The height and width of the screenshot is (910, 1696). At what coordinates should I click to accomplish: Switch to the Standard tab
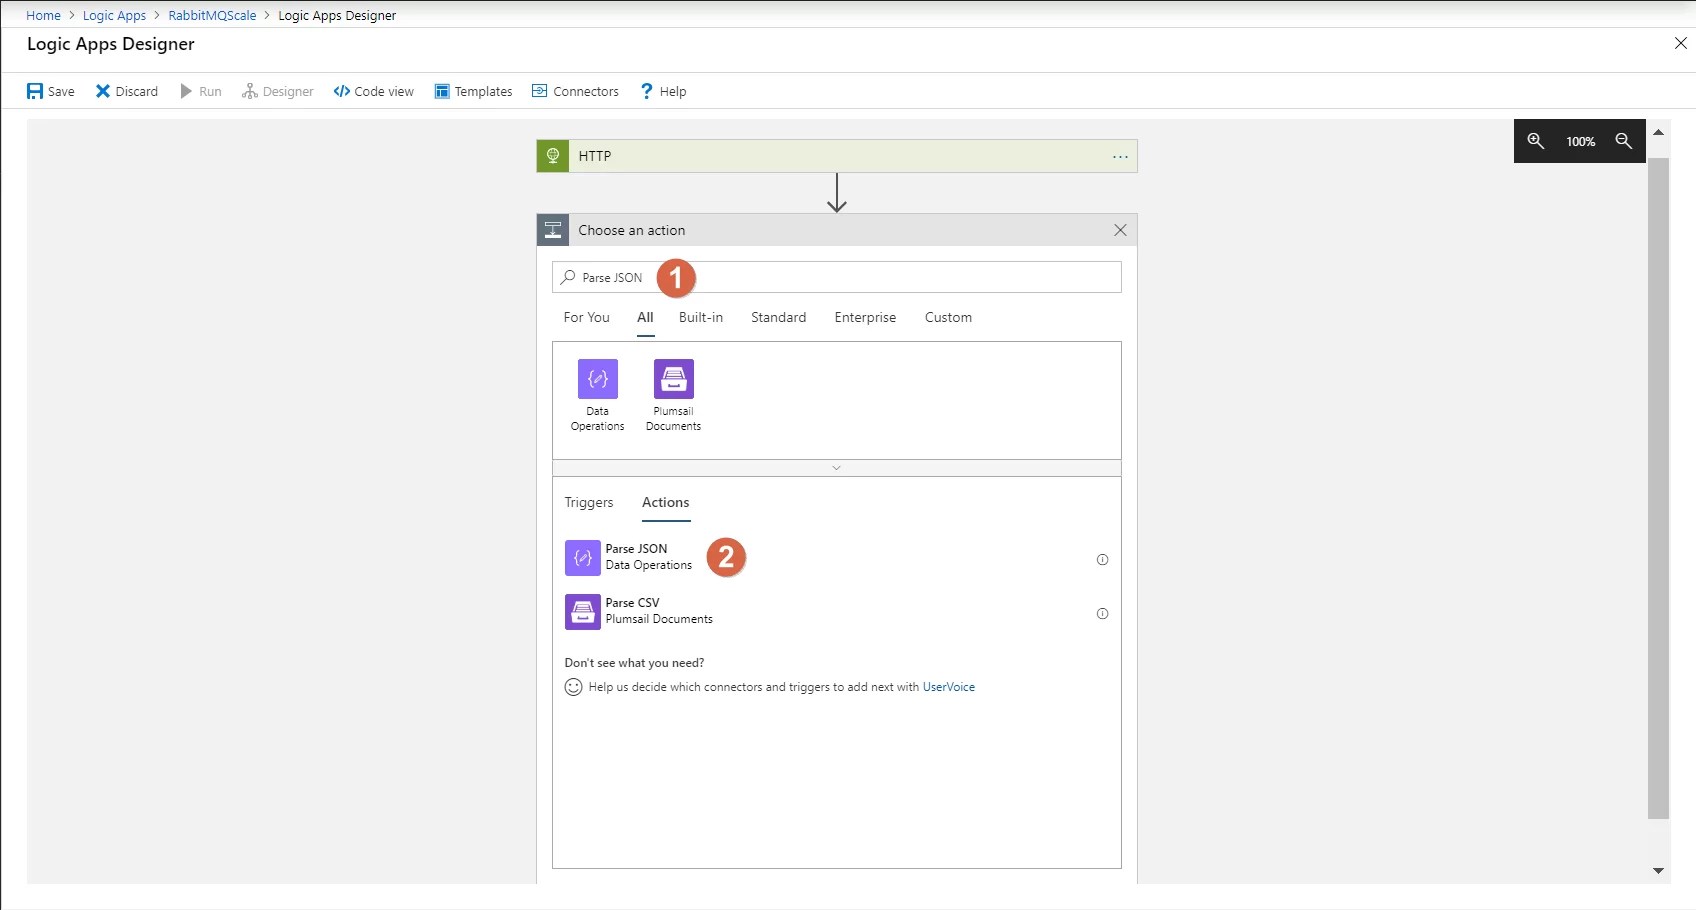pyautogui.click(x=779, y=317)
